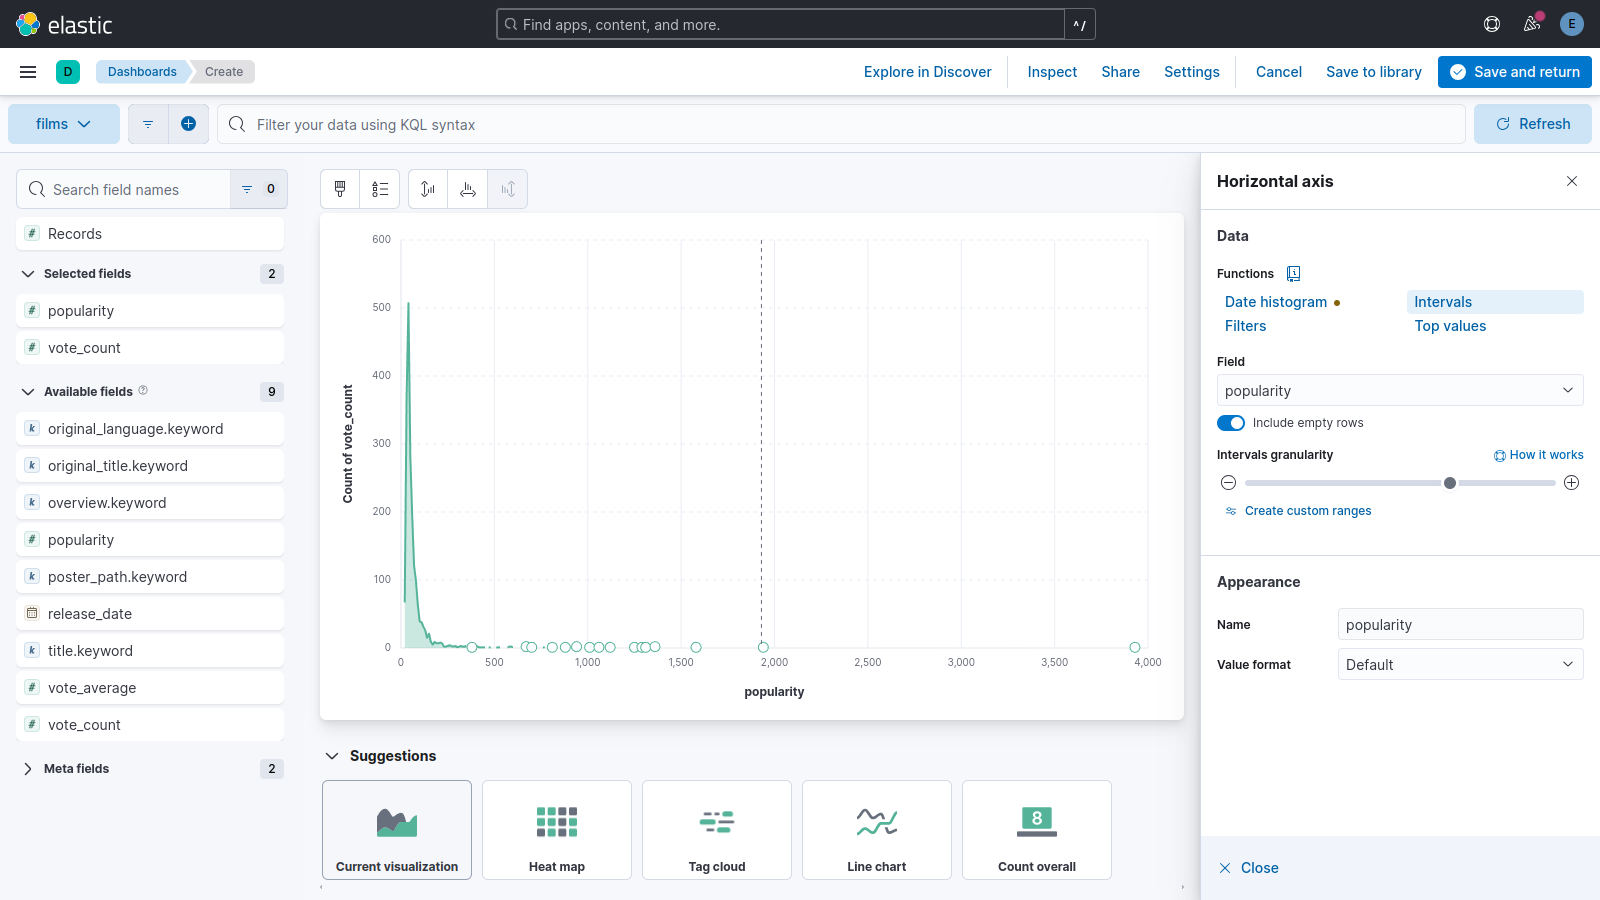Open left axis settings icon
1600x900 pixels.
tap(428, 189)
